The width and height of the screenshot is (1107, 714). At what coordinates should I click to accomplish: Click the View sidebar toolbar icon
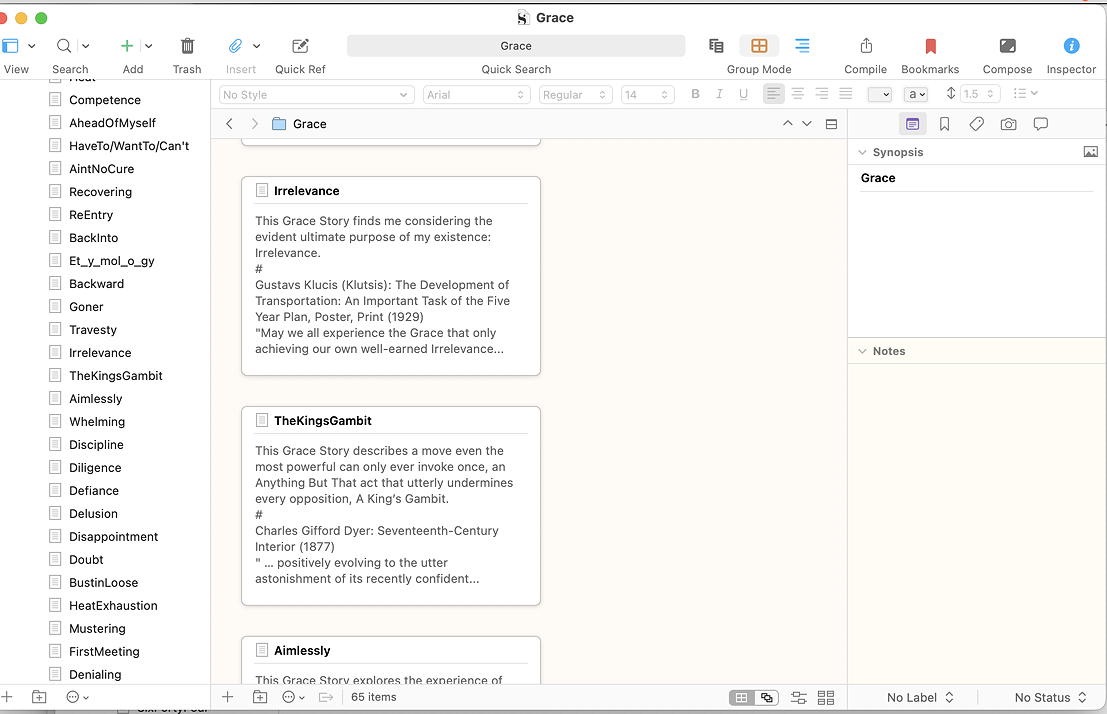[x=10, y=46]
